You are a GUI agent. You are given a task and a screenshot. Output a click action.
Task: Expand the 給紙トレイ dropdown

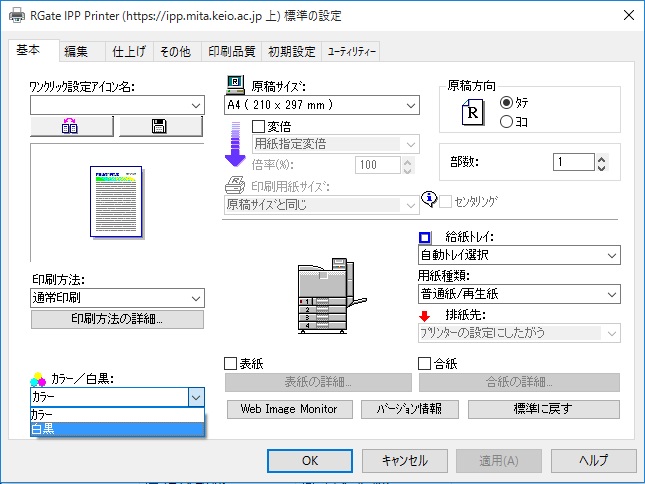[x=517, y=256]
